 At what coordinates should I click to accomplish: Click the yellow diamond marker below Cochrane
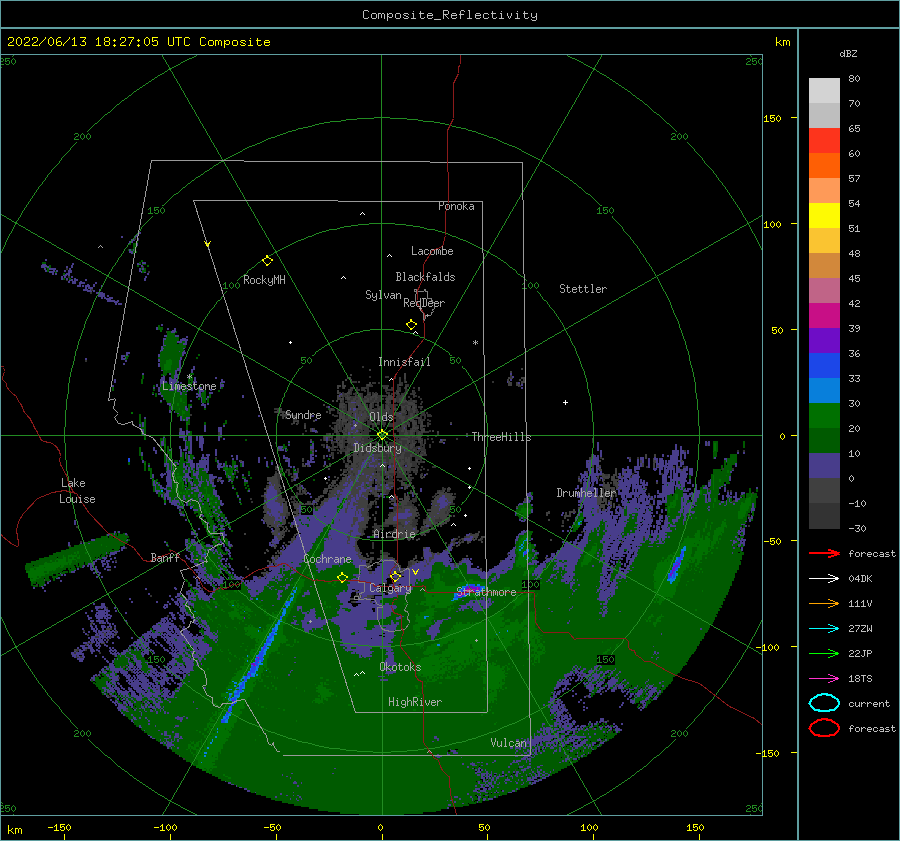[x=342, y=578]
